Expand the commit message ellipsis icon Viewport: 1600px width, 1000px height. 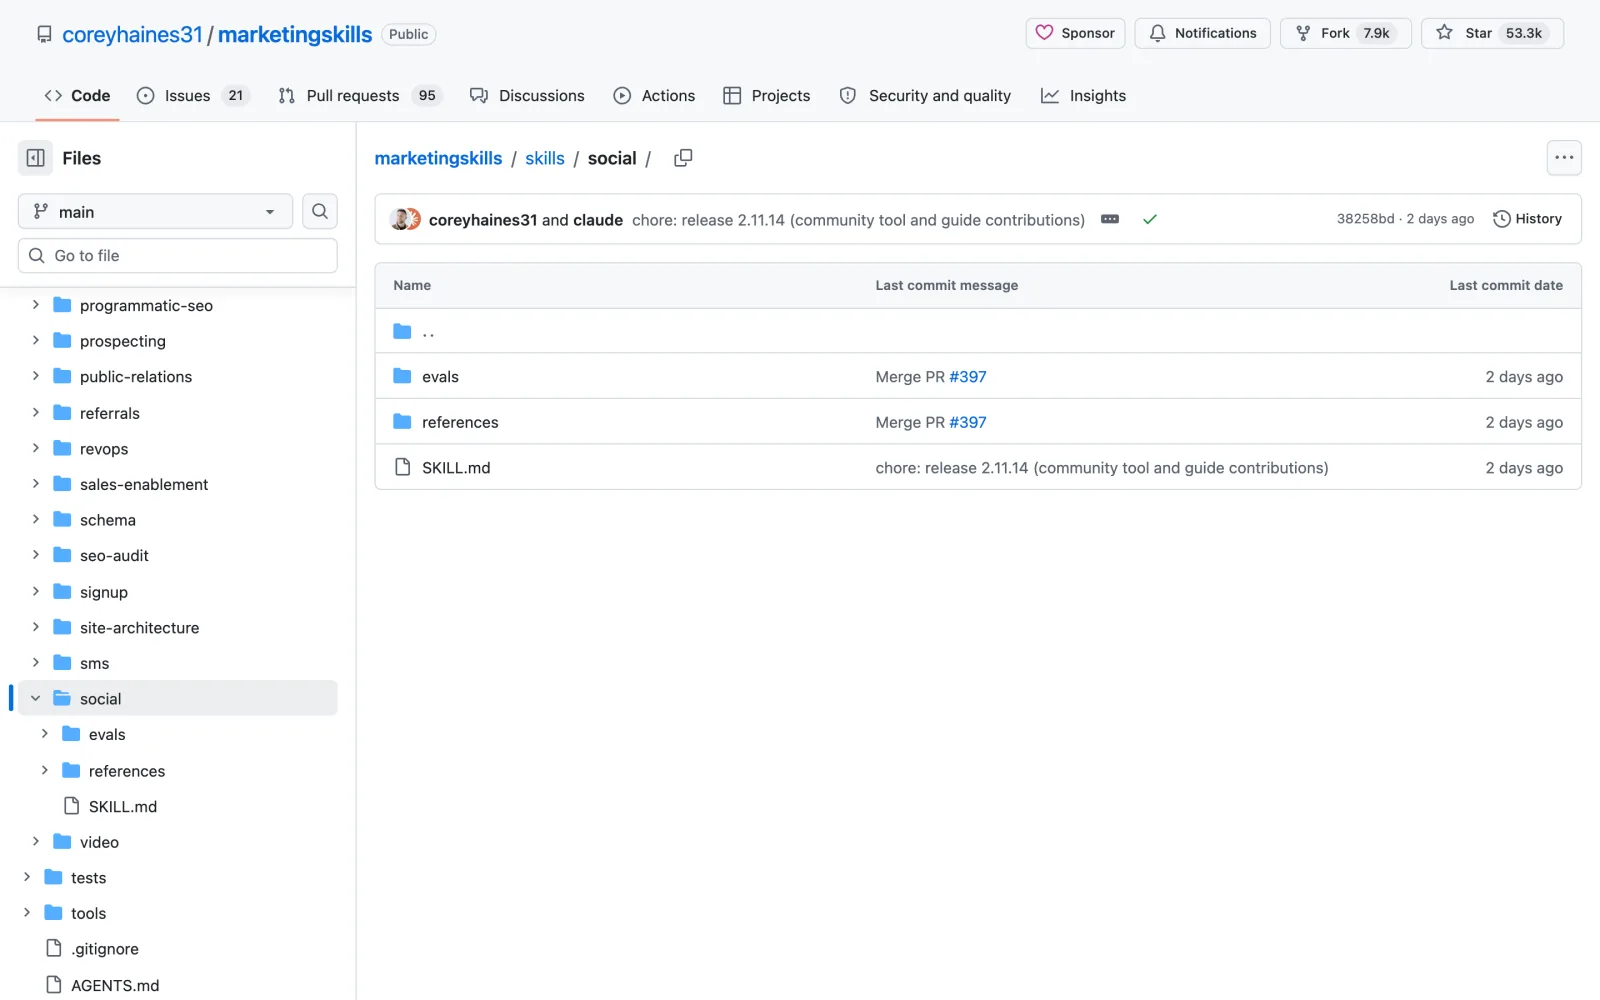(x=1110, y=219)
